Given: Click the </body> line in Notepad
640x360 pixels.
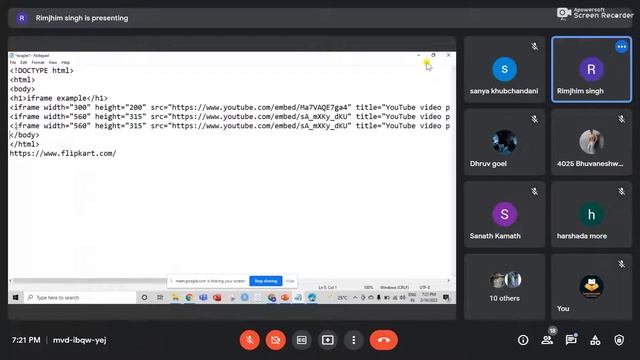Looking at the screenshot, I should [x=24, y=135].
